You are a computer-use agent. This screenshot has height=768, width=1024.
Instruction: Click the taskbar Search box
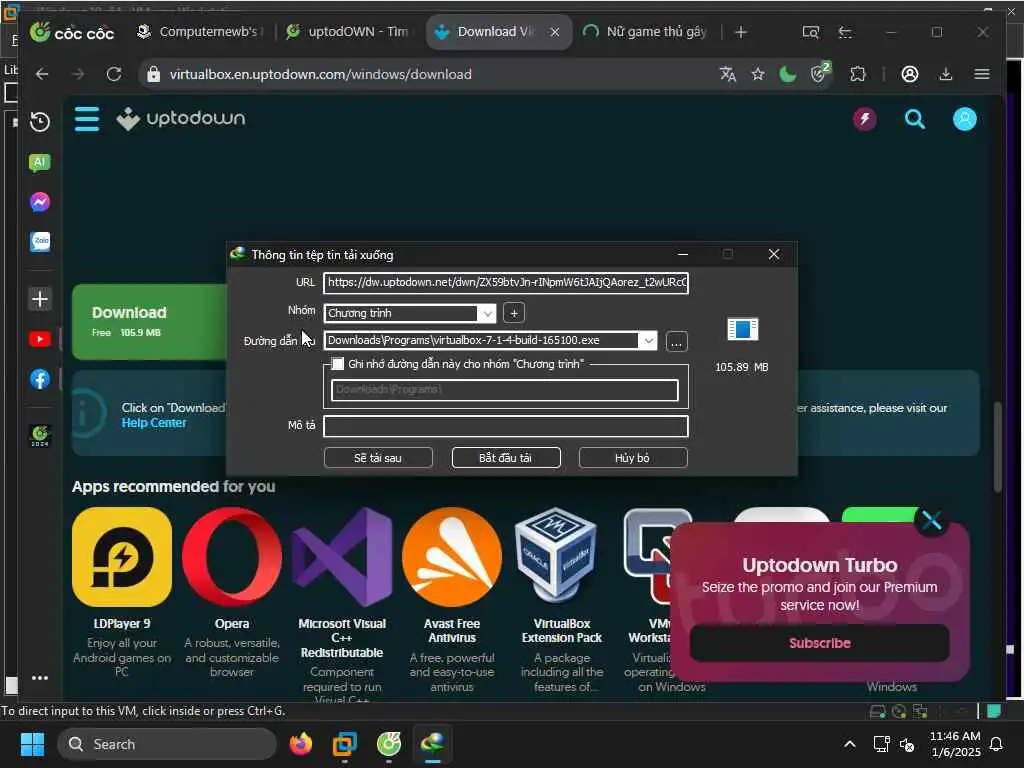point(167,744)
